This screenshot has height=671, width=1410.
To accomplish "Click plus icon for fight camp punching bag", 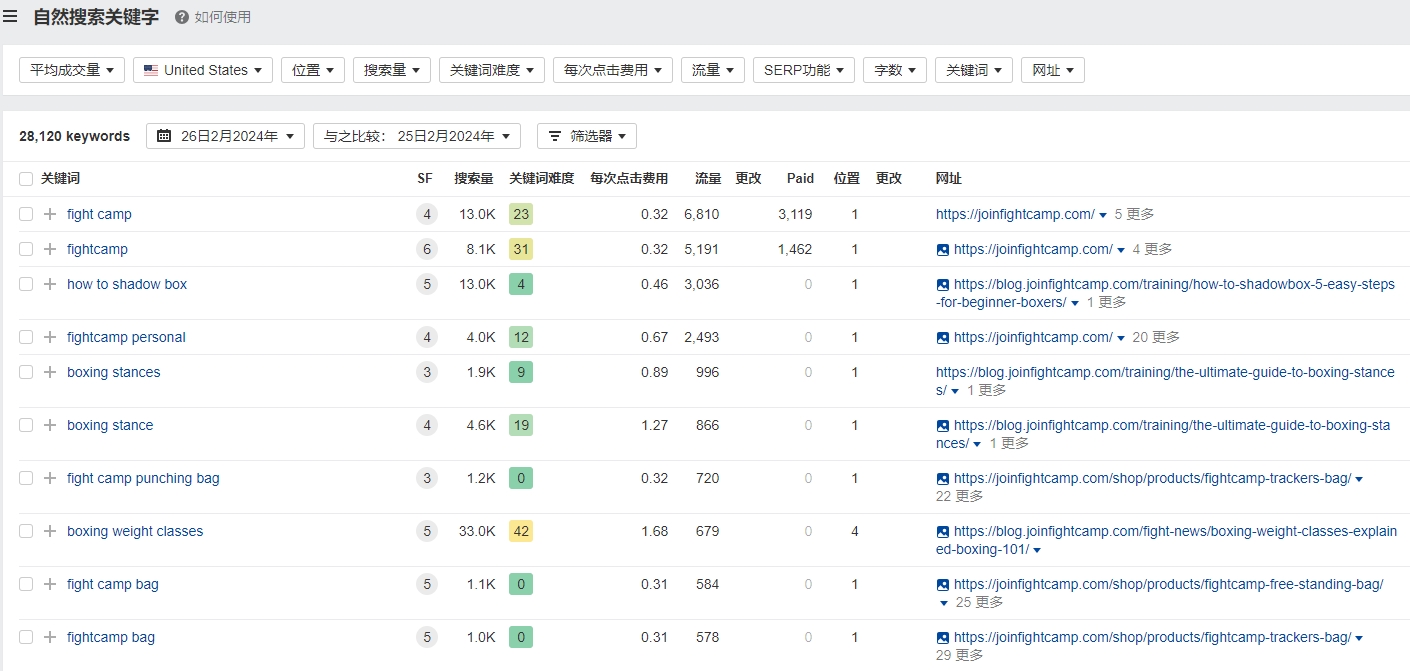I will 50,478.
